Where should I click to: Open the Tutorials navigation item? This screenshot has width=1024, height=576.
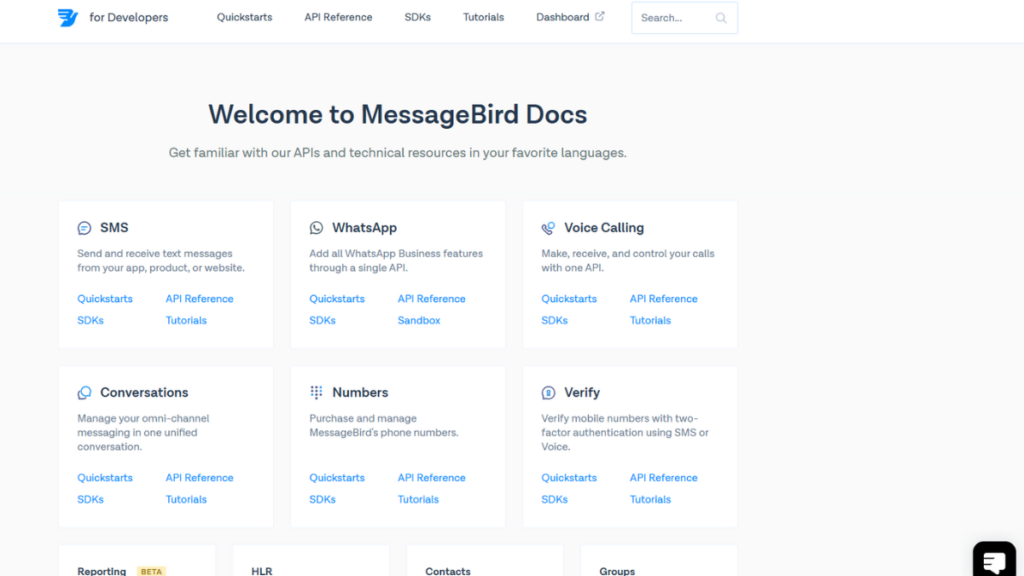coord(483,17)
